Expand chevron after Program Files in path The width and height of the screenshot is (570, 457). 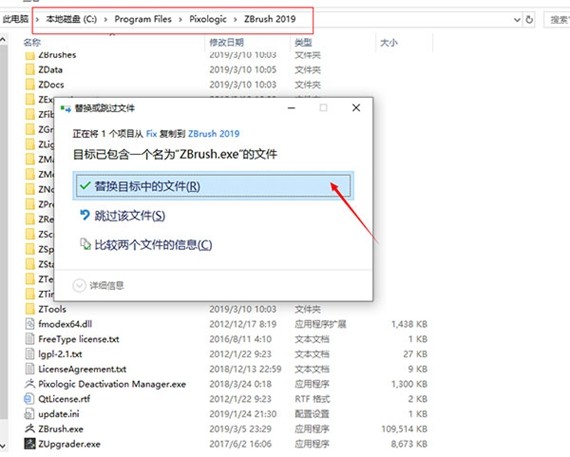[180, 20]
